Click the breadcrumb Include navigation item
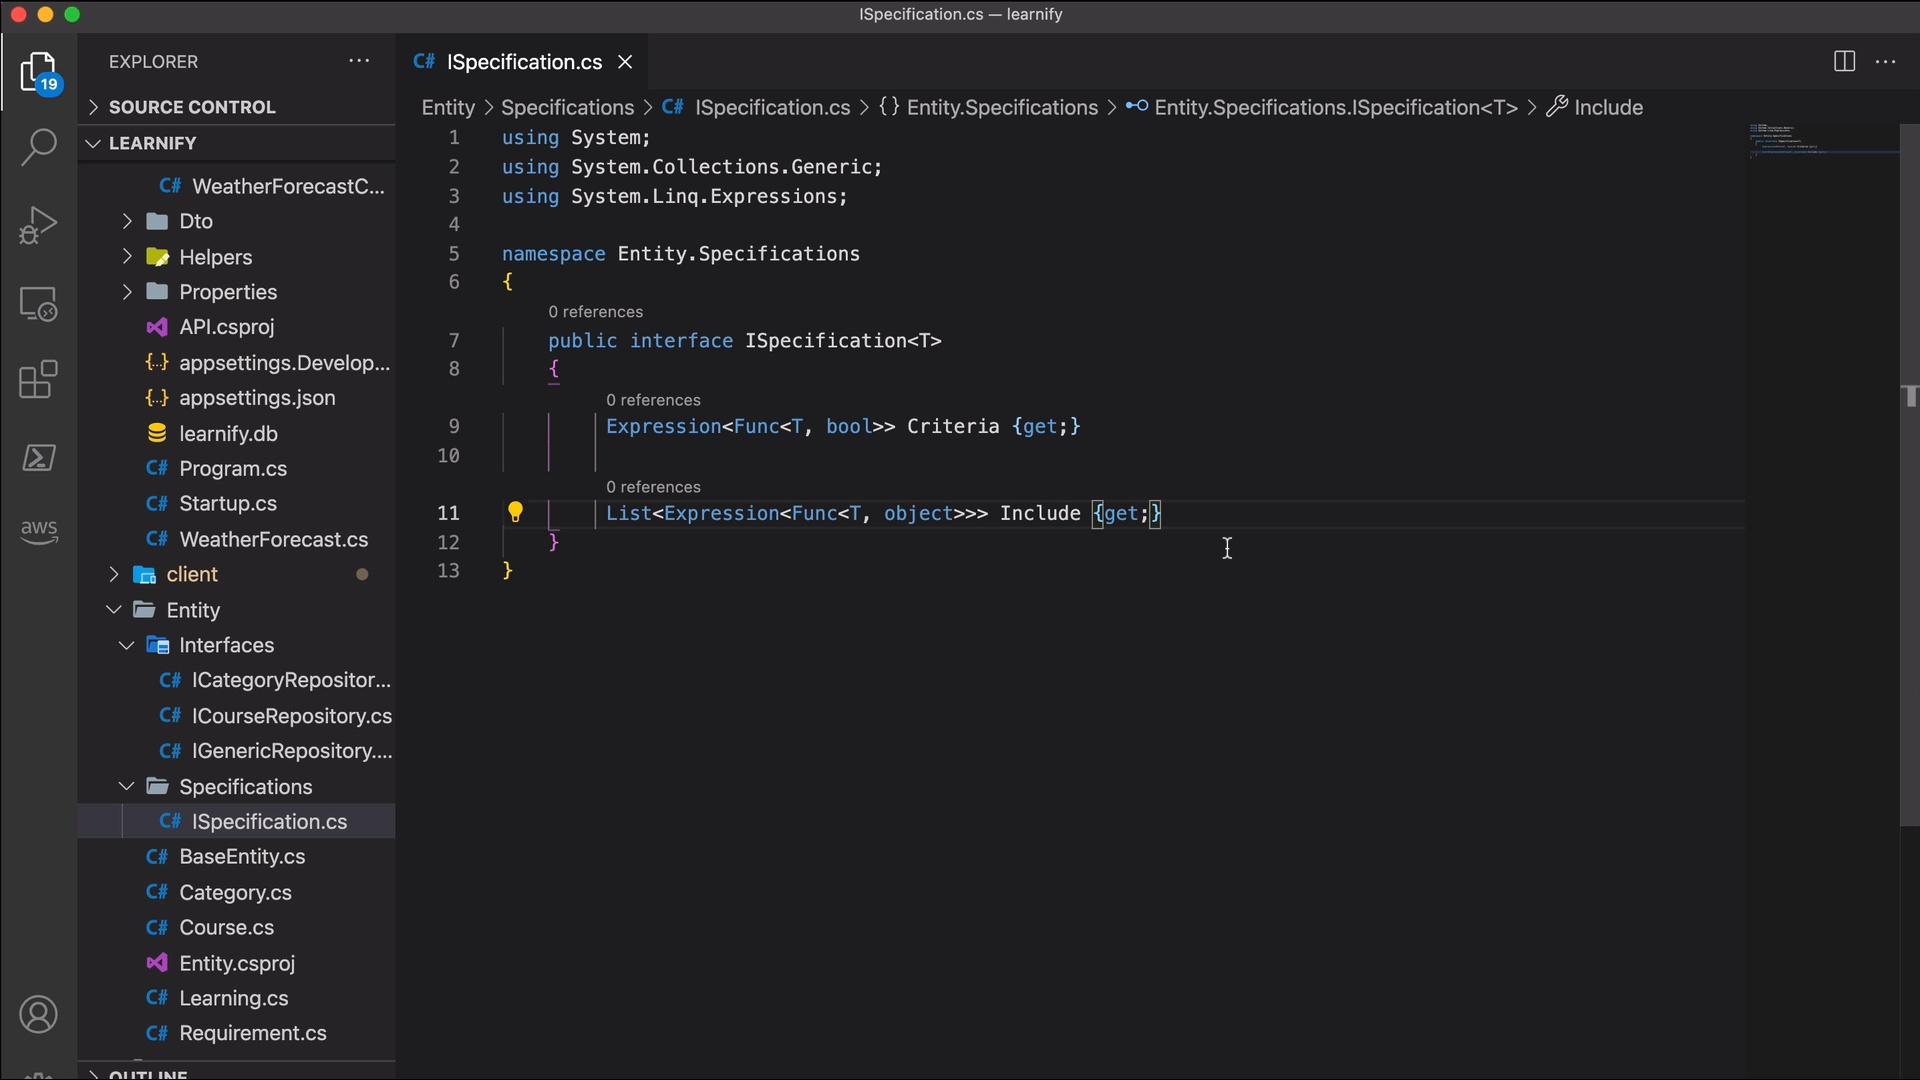Screen dimensions: 1920x1080 tap(1609, 105)
